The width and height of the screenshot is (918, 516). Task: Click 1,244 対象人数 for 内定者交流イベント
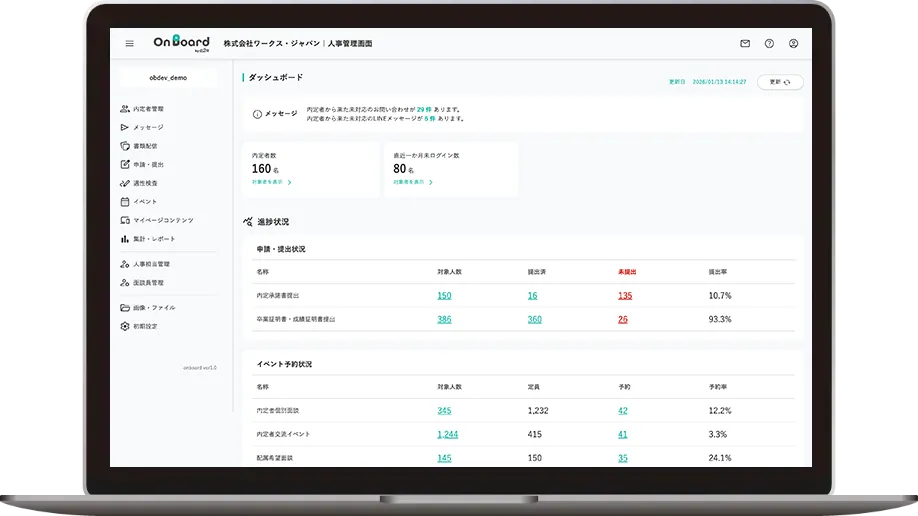pyautogui.click(x=447, y=435)
